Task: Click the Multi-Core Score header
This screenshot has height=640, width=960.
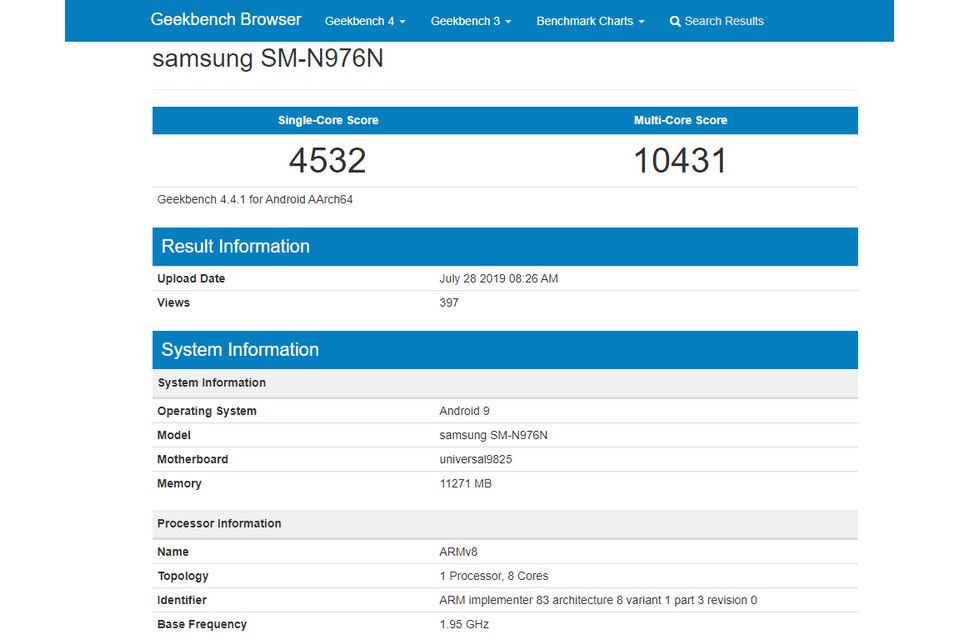Action: [x=680, y=120]
